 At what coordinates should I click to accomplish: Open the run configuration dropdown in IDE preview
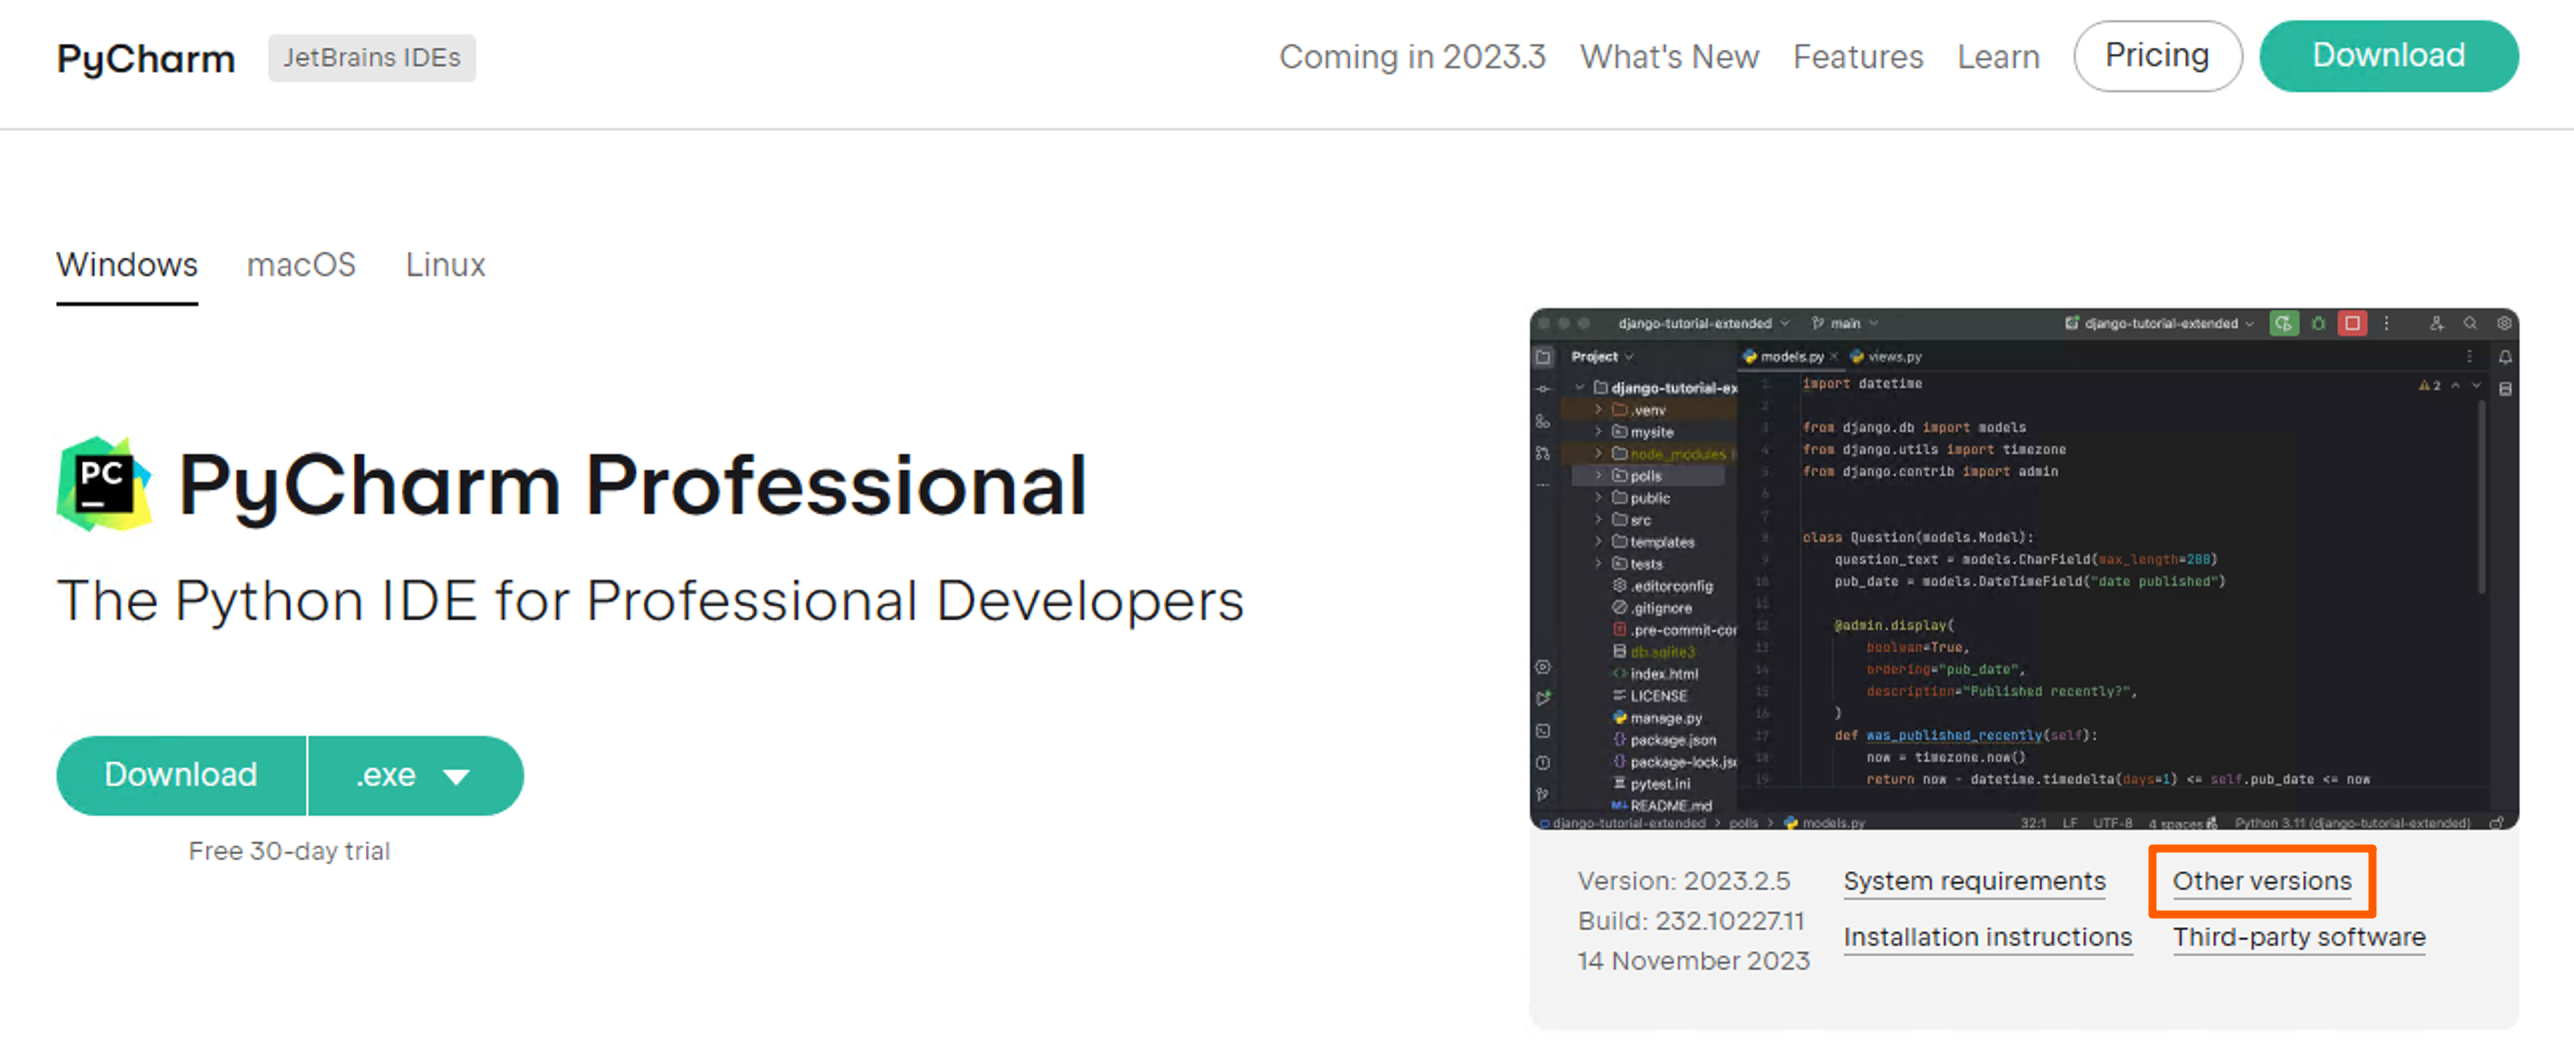(2160, 323)
